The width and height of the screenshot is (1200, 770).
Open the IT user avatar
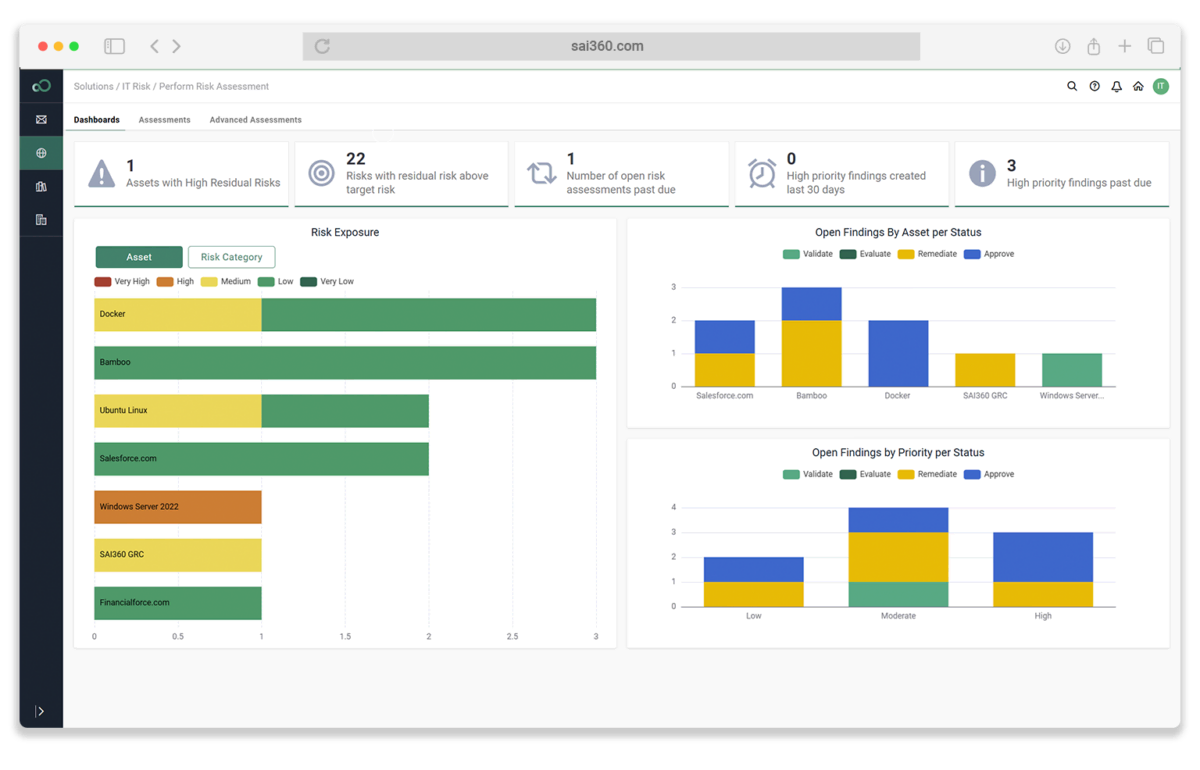(1160, 87)
